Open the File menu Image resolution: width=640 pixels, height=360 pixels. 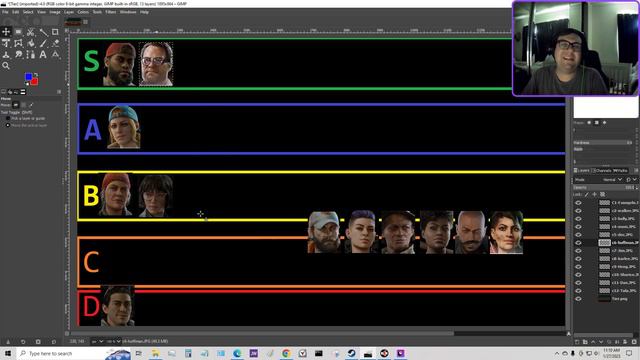[x=5, y=12]
